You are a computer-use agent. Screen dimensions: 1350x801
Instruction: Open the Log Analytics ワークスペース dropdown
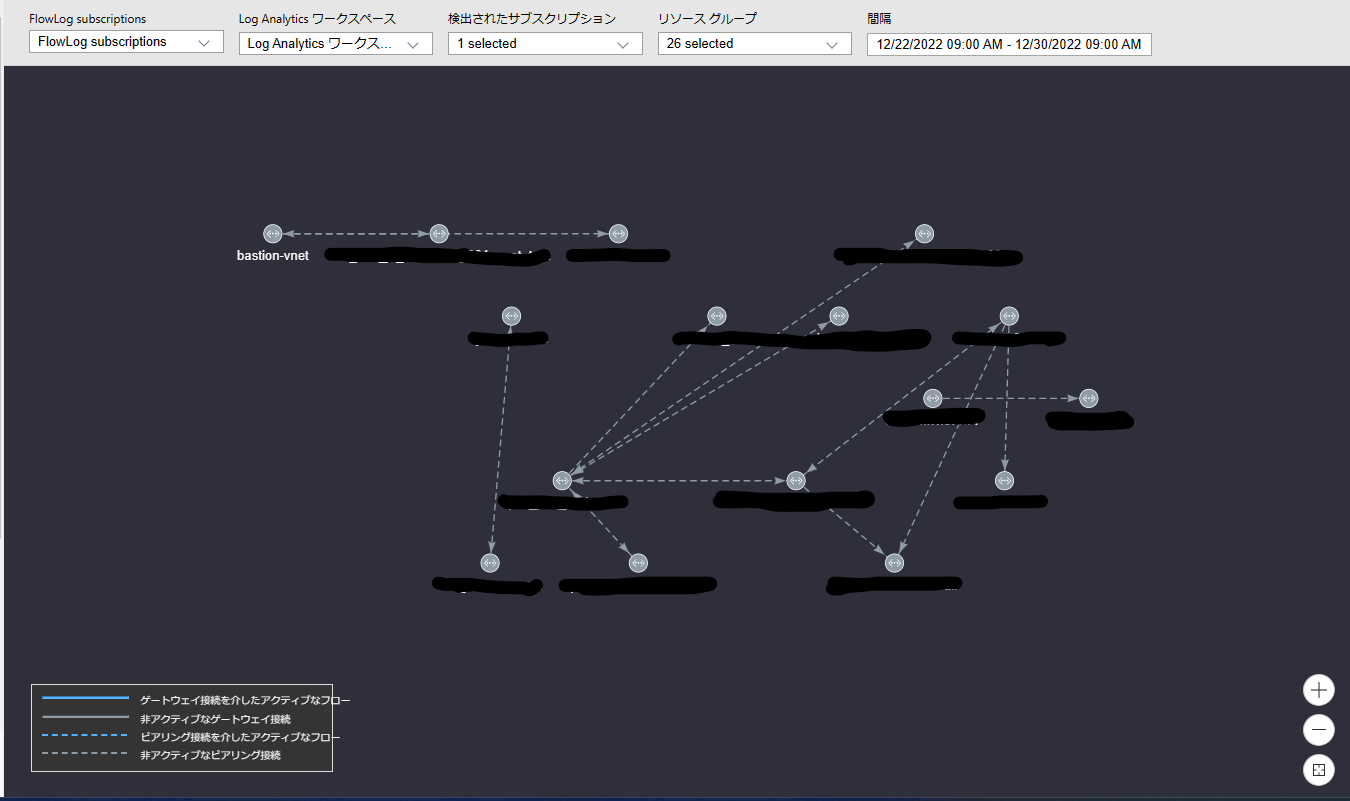336,43
